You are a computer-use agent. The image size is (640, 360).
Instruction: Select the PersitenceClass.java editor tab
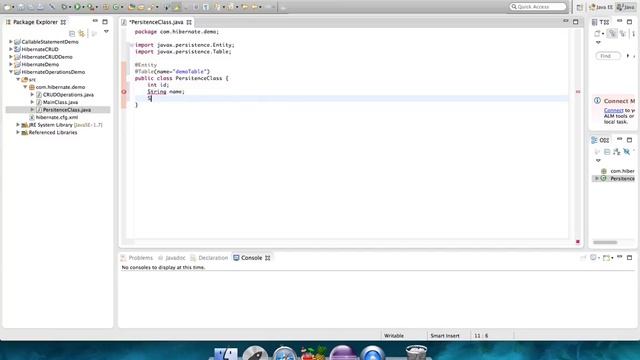(x=156, y=22)
